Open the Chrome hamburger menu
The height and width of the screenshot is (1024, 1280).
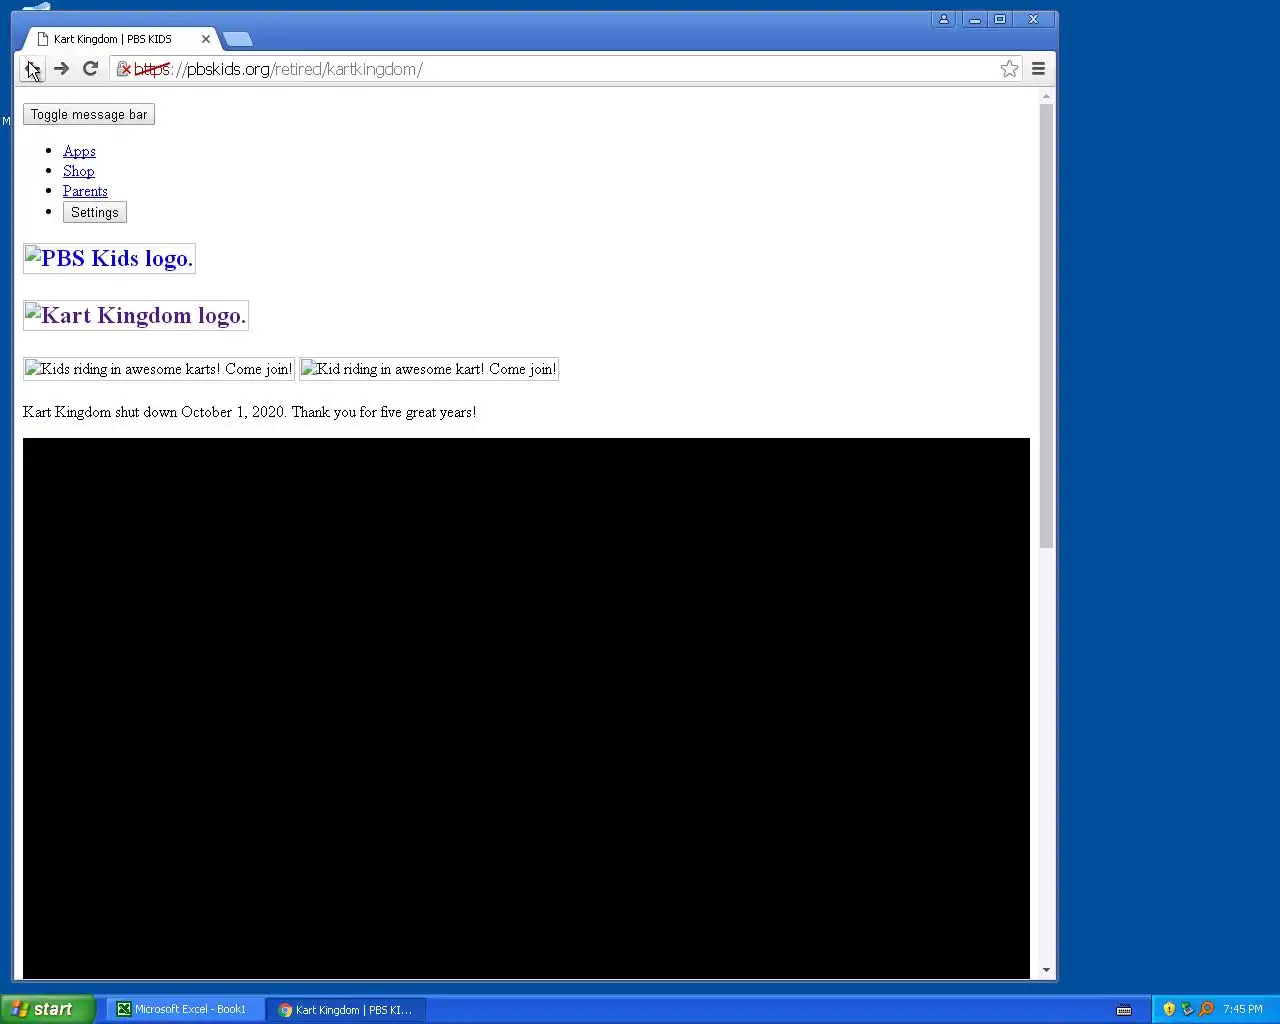(1038, 69)
